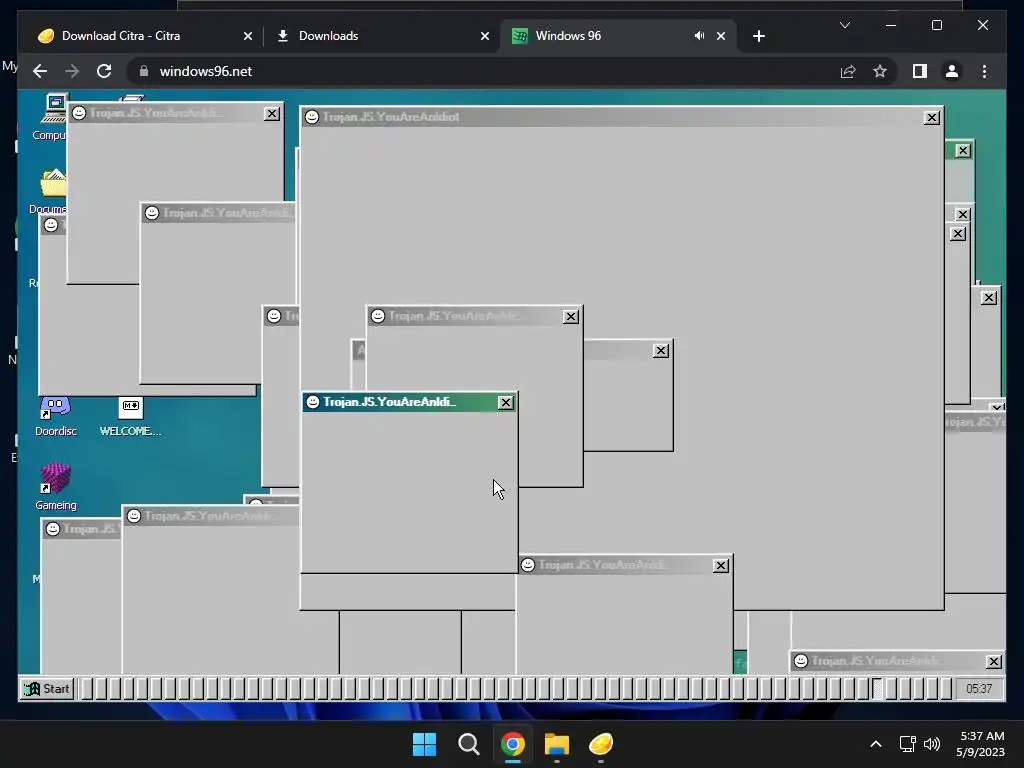
Task: Click the Windows 96 taskbar clock 05:37
Action: (979, 688)
